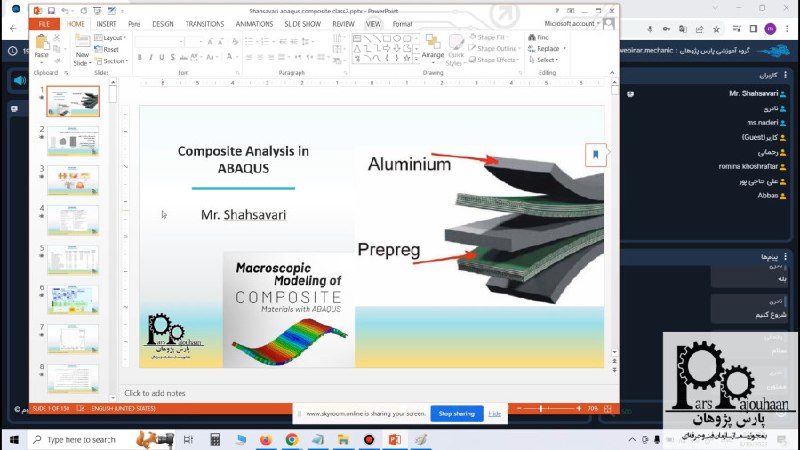800x450 pixels.
Task: Click 'Click to add notes' area
Action: (155, 393)
